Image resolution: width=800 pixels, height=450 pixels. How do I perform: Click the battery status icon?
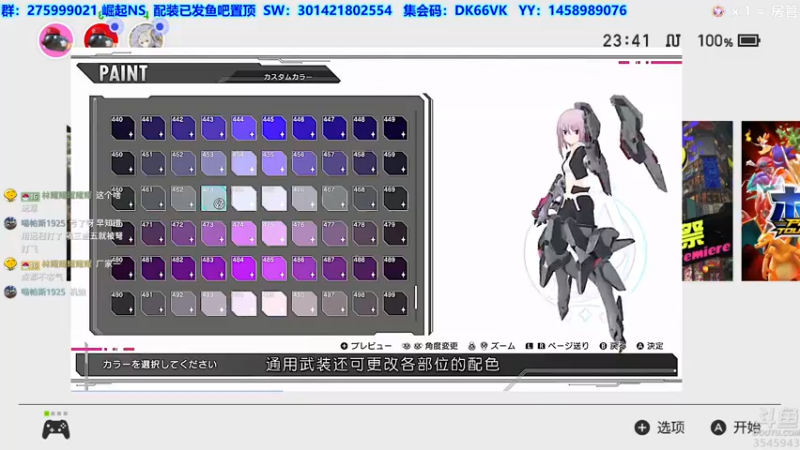click(x=749, y=41)
